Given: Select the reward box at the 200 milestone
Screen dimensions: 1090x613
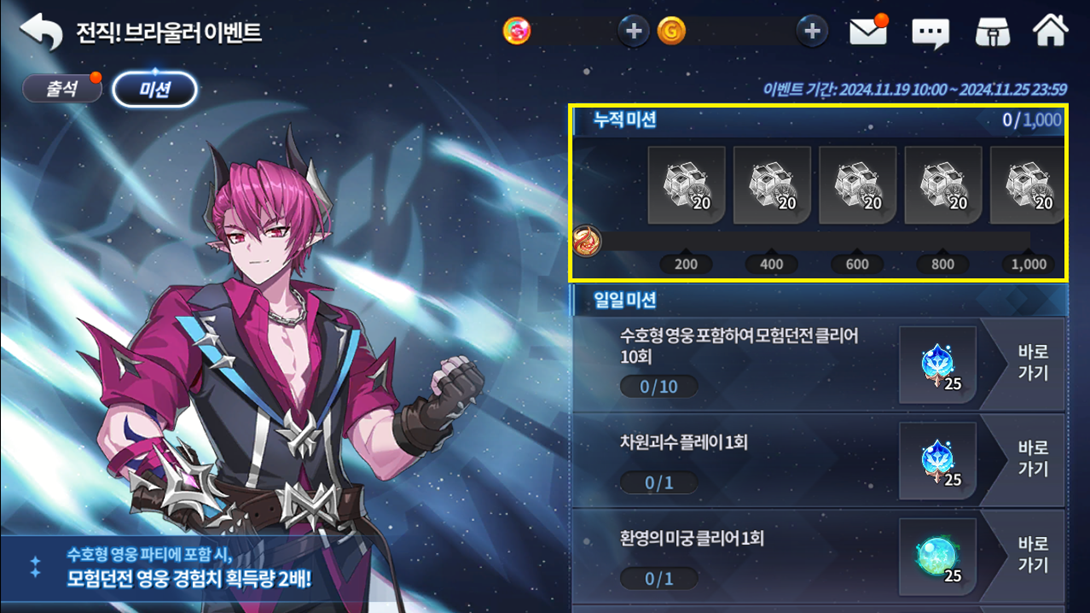Looking at the screenshot, I should [686, 185].
